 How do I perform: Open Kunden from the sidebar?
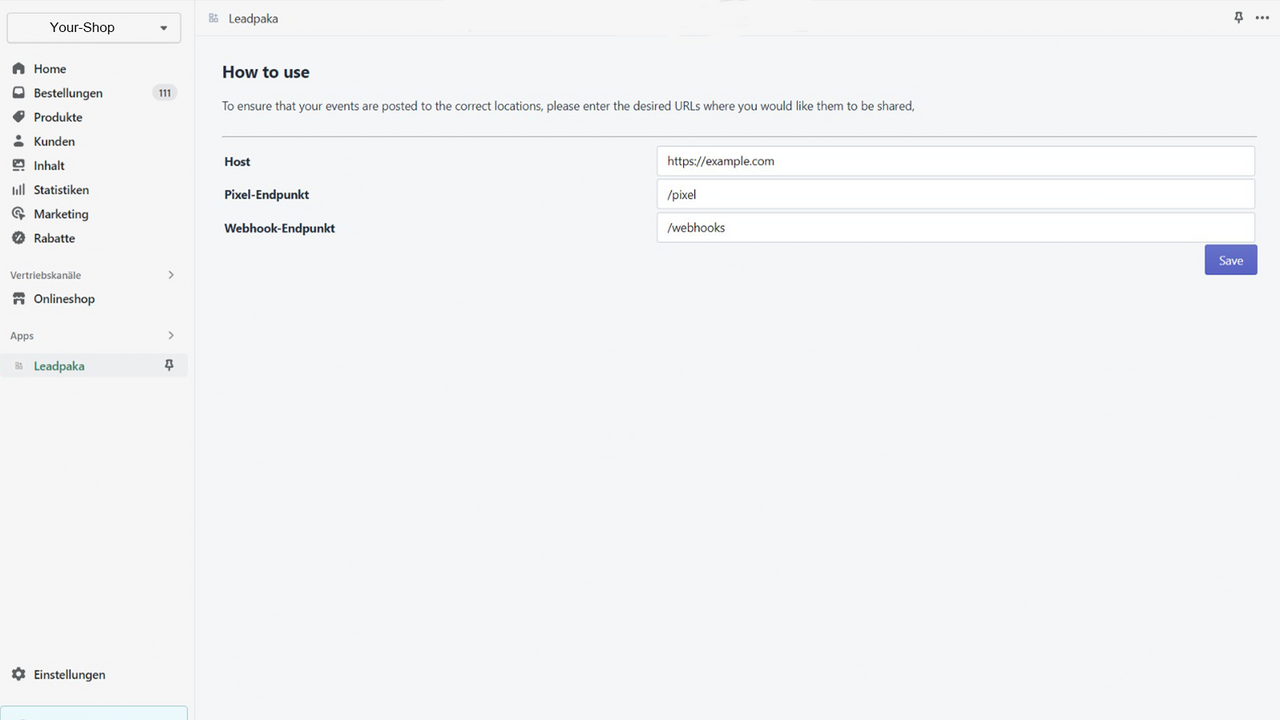click(x=18, y=141)
